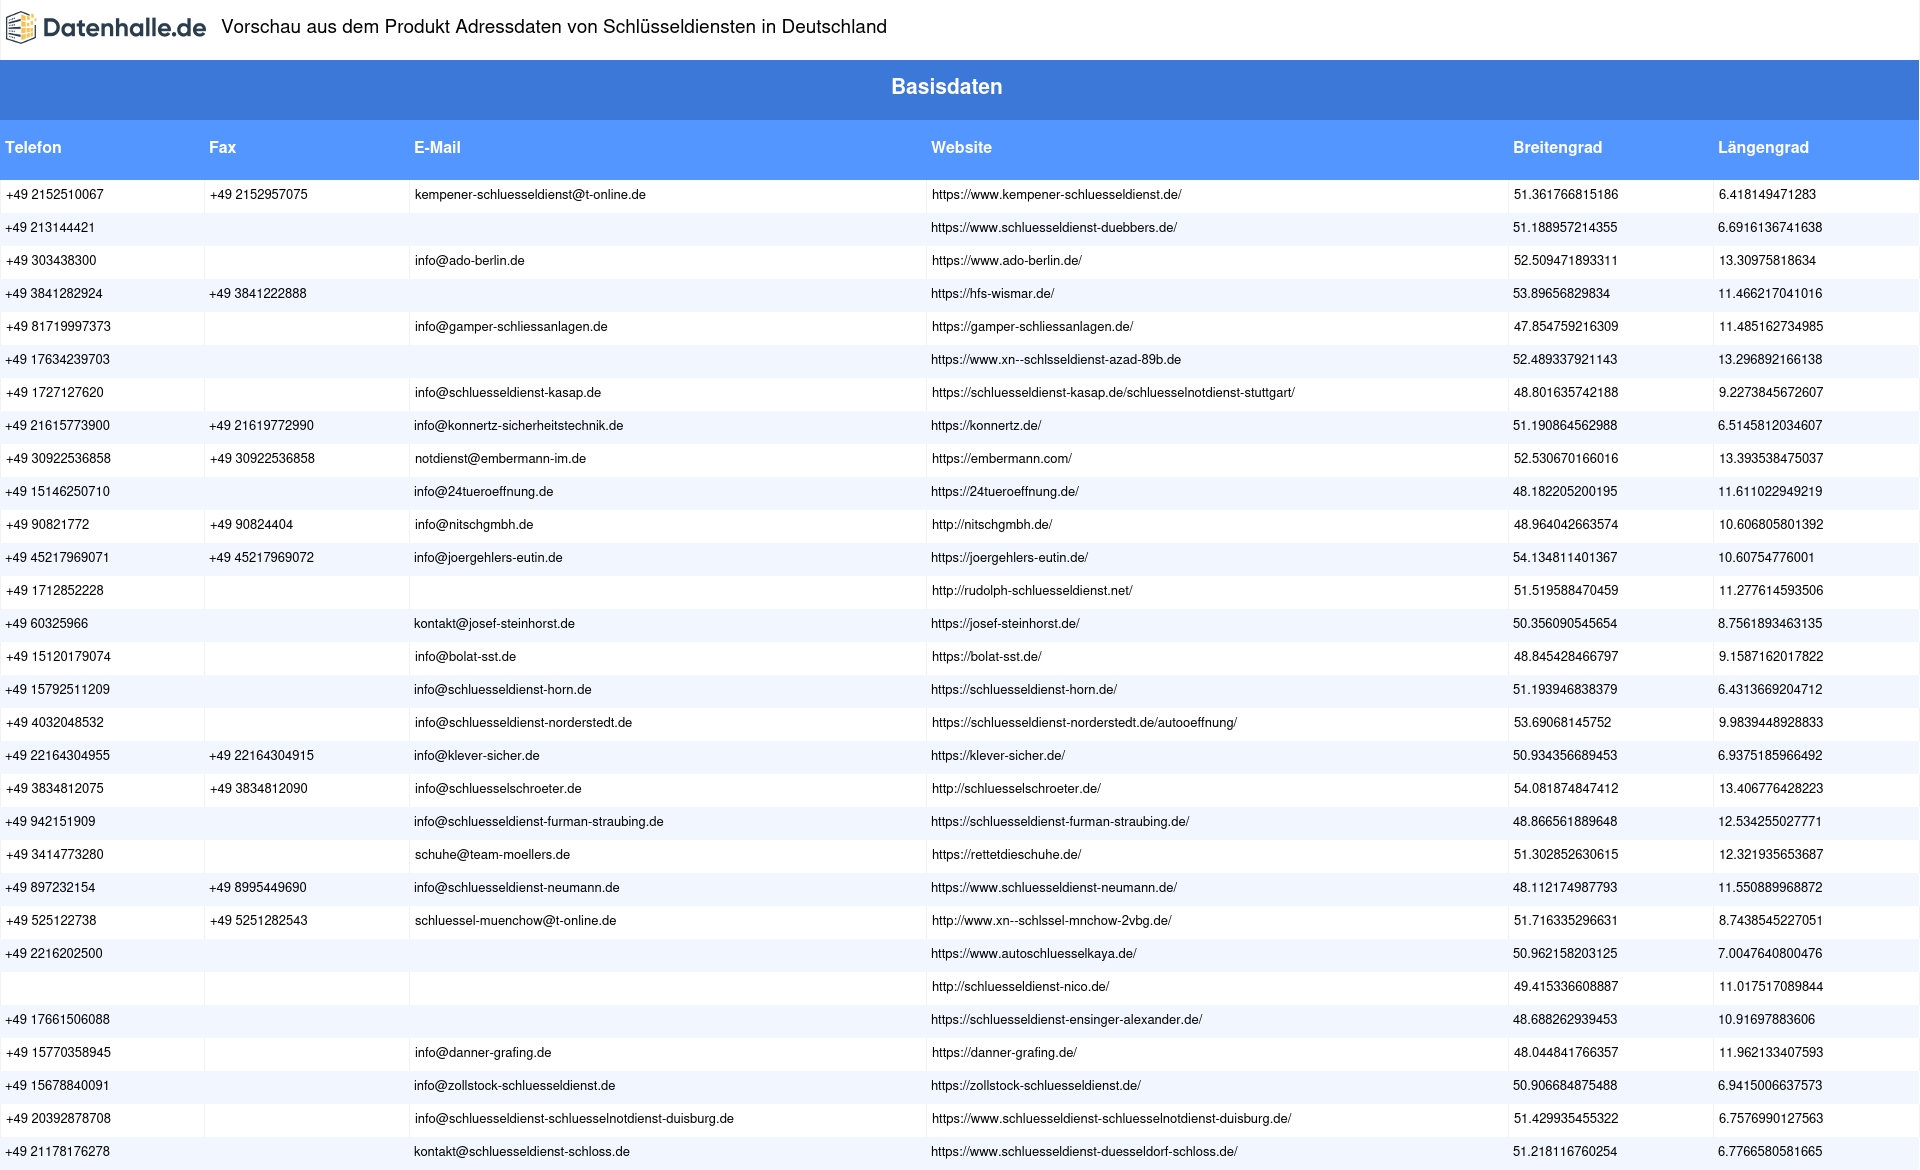Open the konnertz.de website link

(x=986, y=426)
